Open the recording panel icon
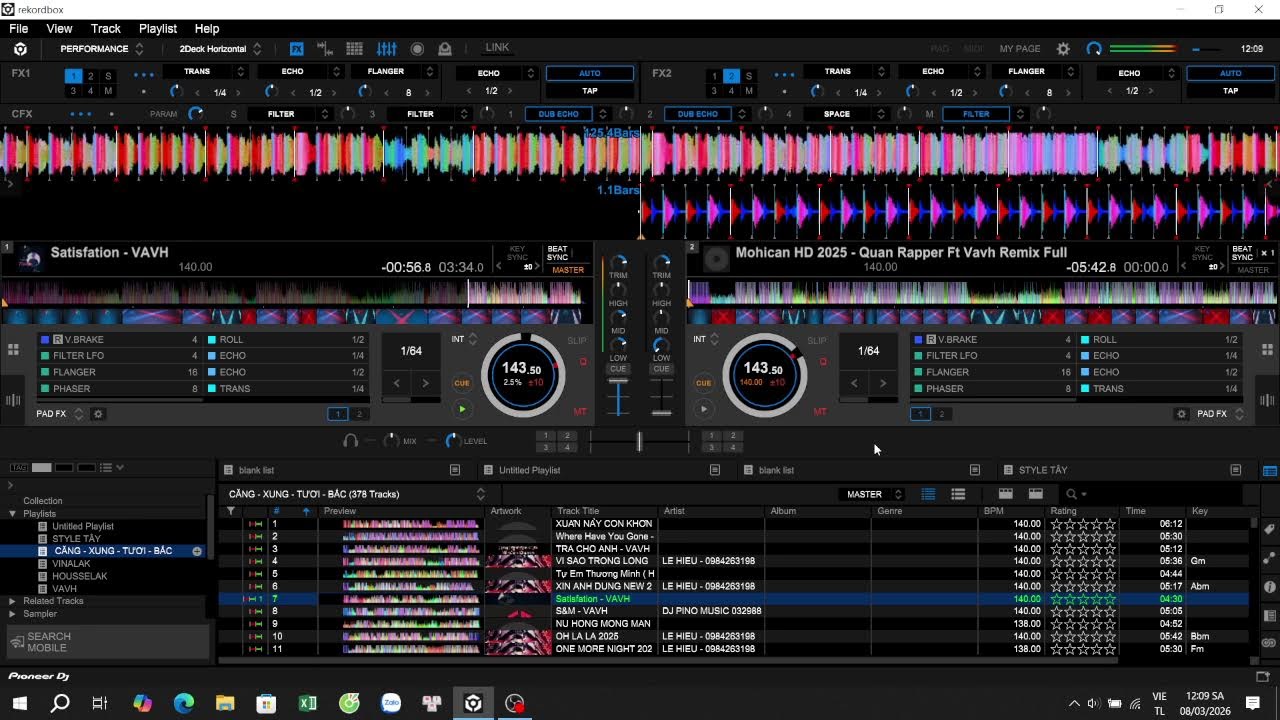The width and height of the screenshot is (1280, 720). coord(417,48)
